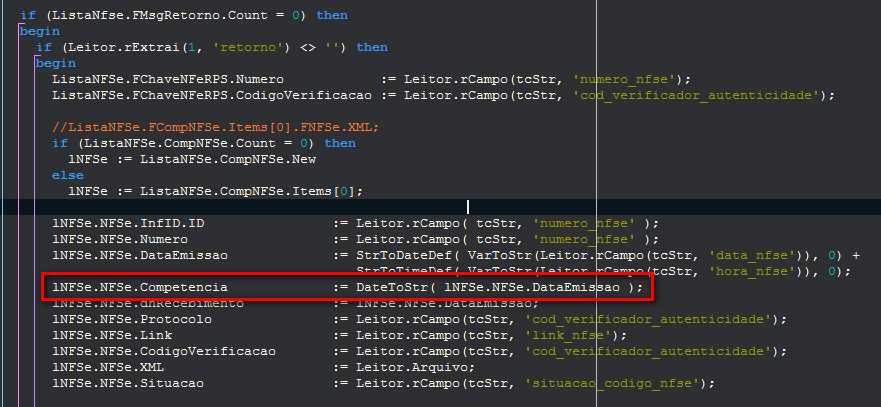
Task: Click ListaNFSe.FChaveNFeRPS.CodigoVerificacao identifier
Action: click(x=212, y=95)
